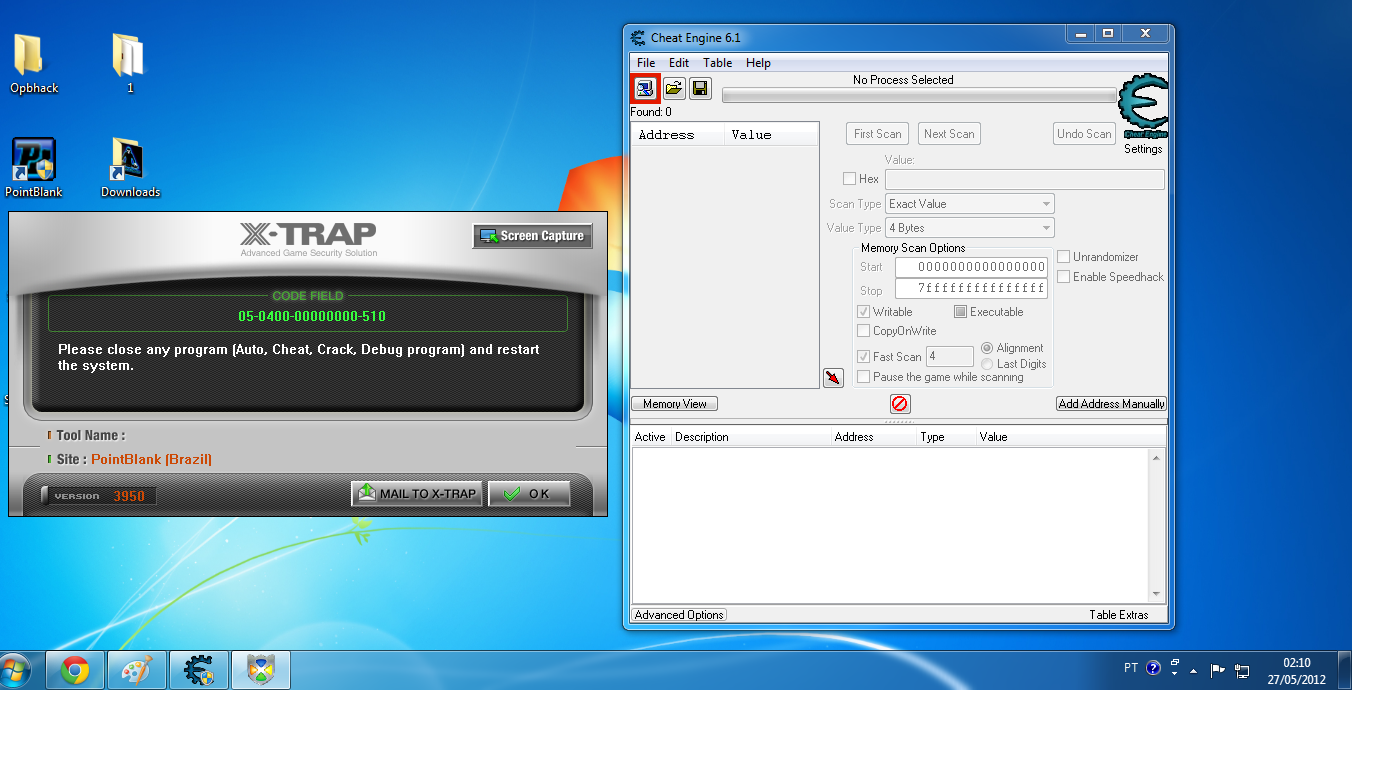
Task: Click MAIL TO X-TRAP button
Action: 417,494
